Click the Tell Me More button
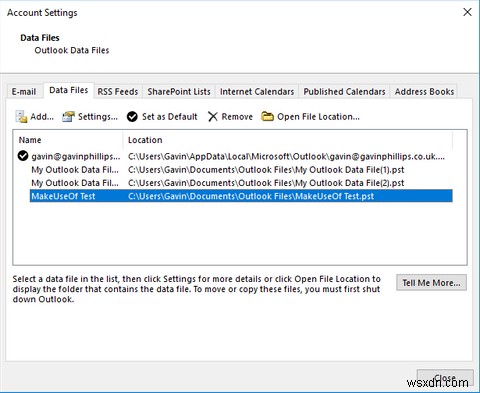480x393 pixels. (x=431, y=283)
